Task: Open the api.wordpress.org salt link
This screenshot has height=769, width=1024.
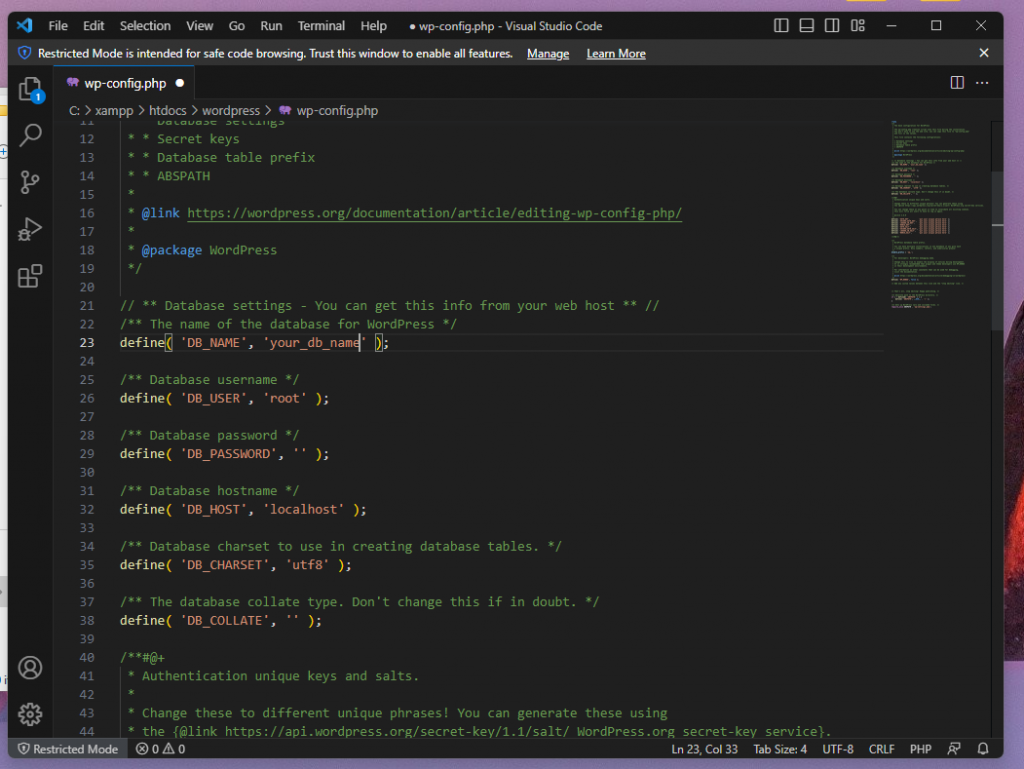Action: point(397,731)
